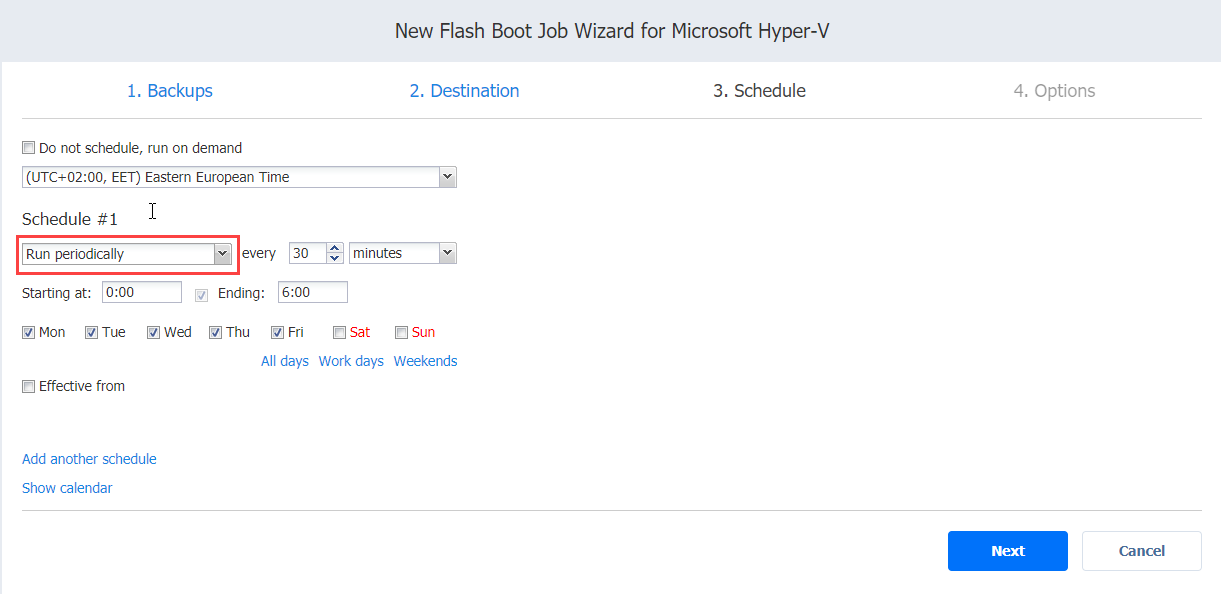Uncheck the Mon checkbox

29,333
